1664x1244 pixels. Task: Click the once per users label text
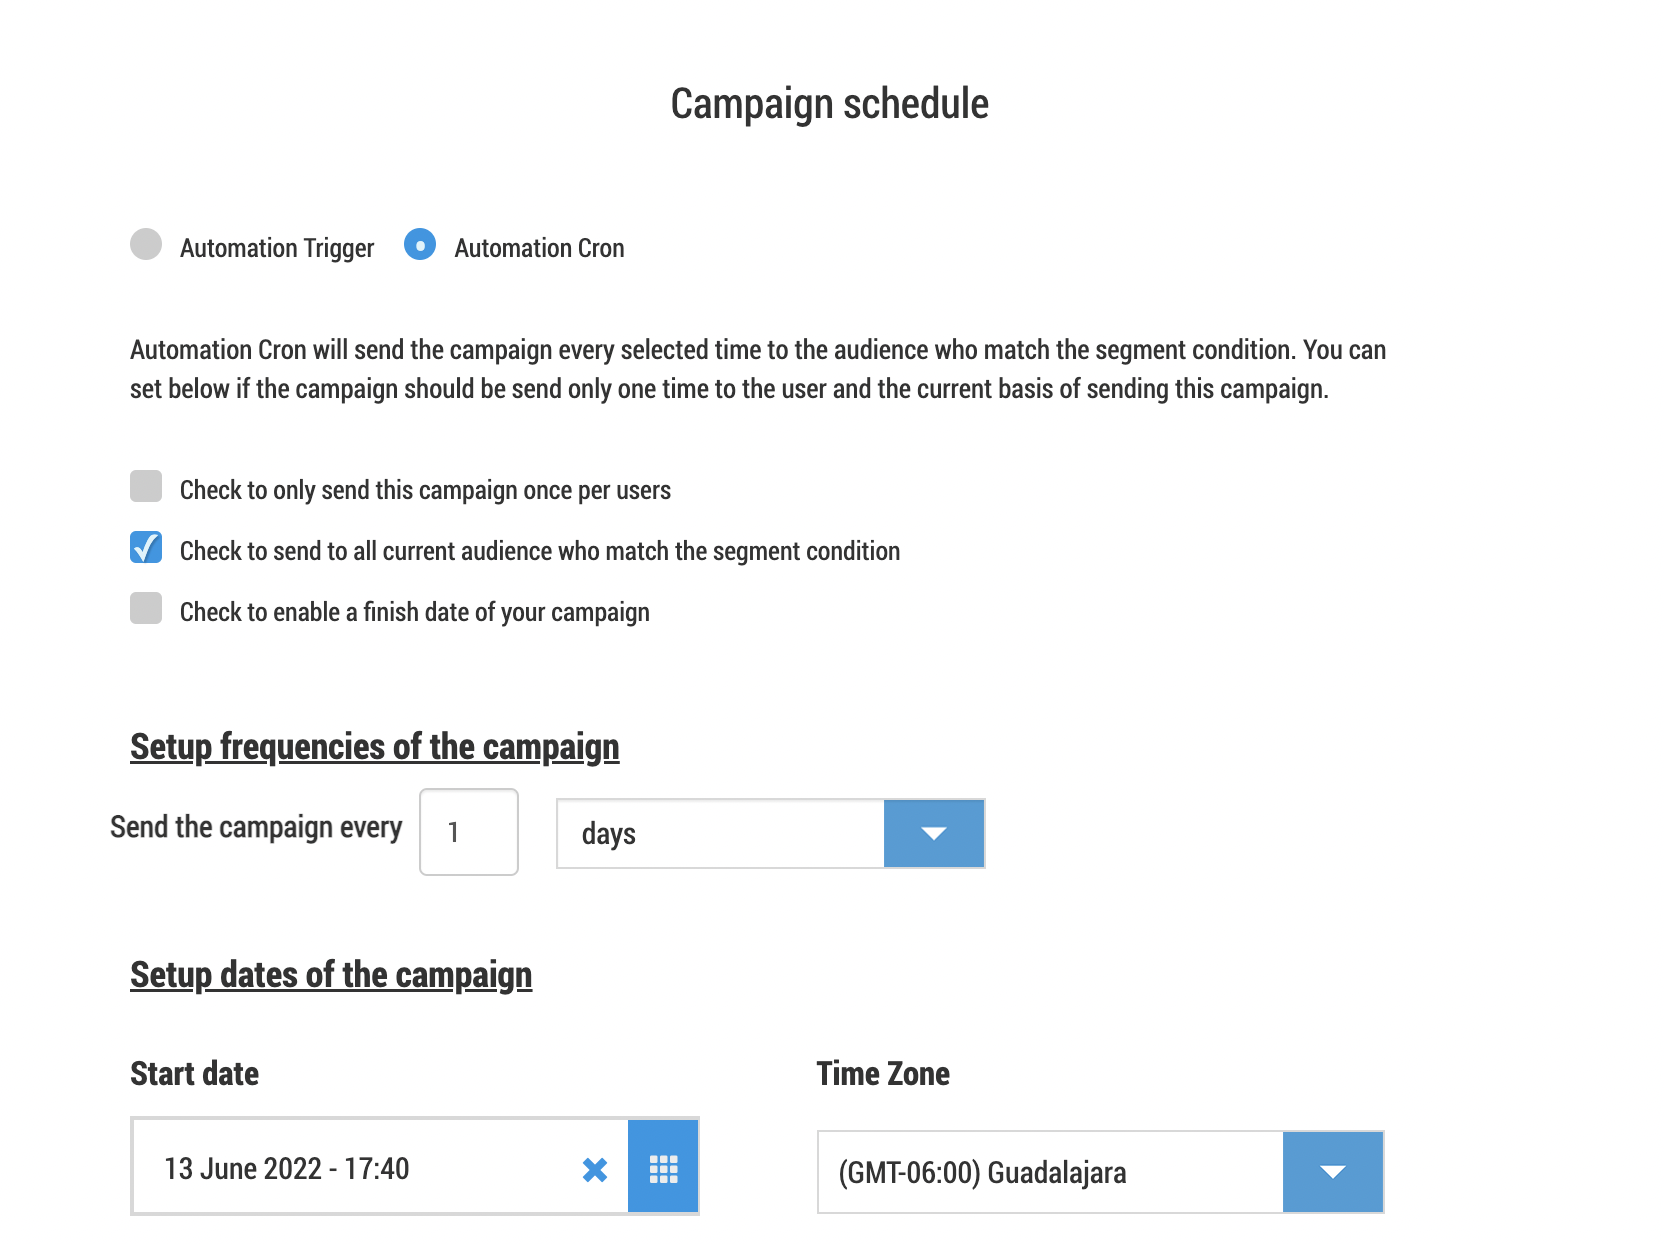point(425,490)
